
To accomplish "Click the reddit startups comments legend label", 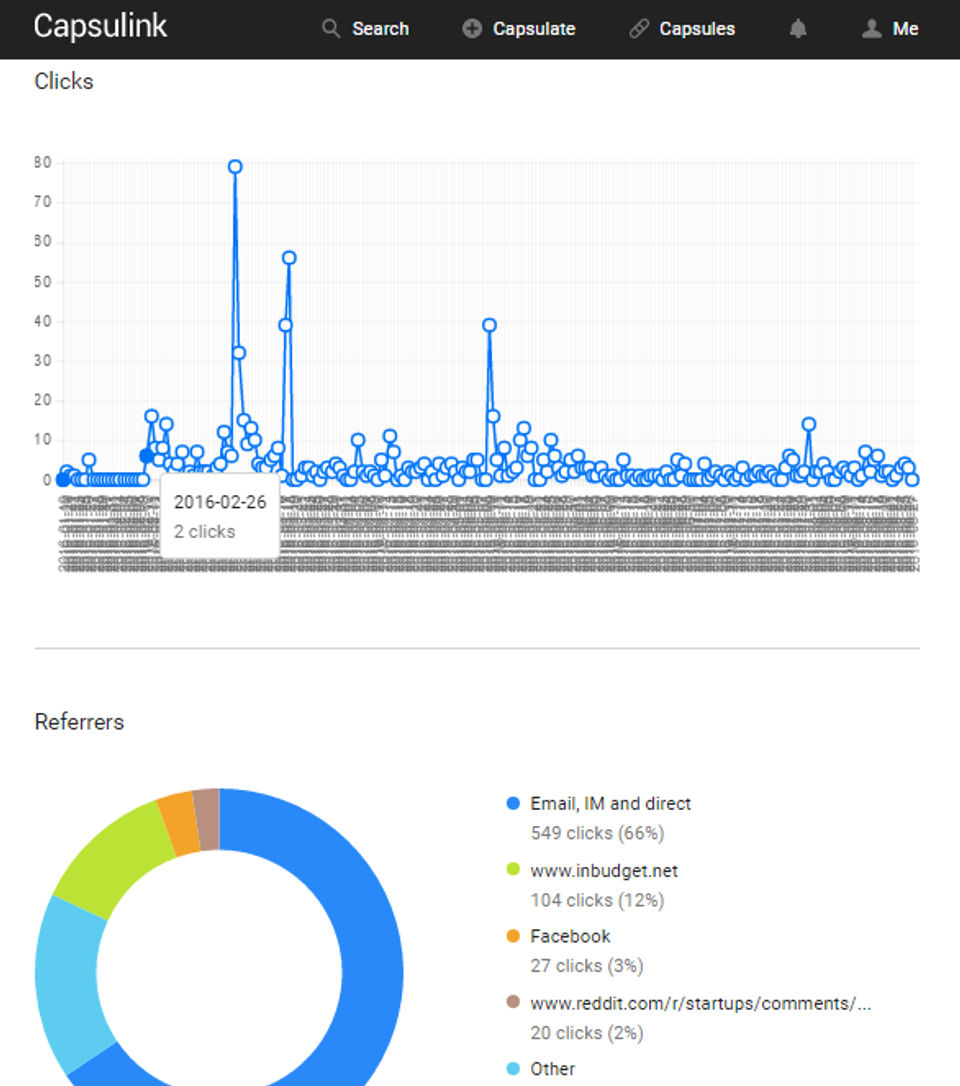I will 700,1004.
